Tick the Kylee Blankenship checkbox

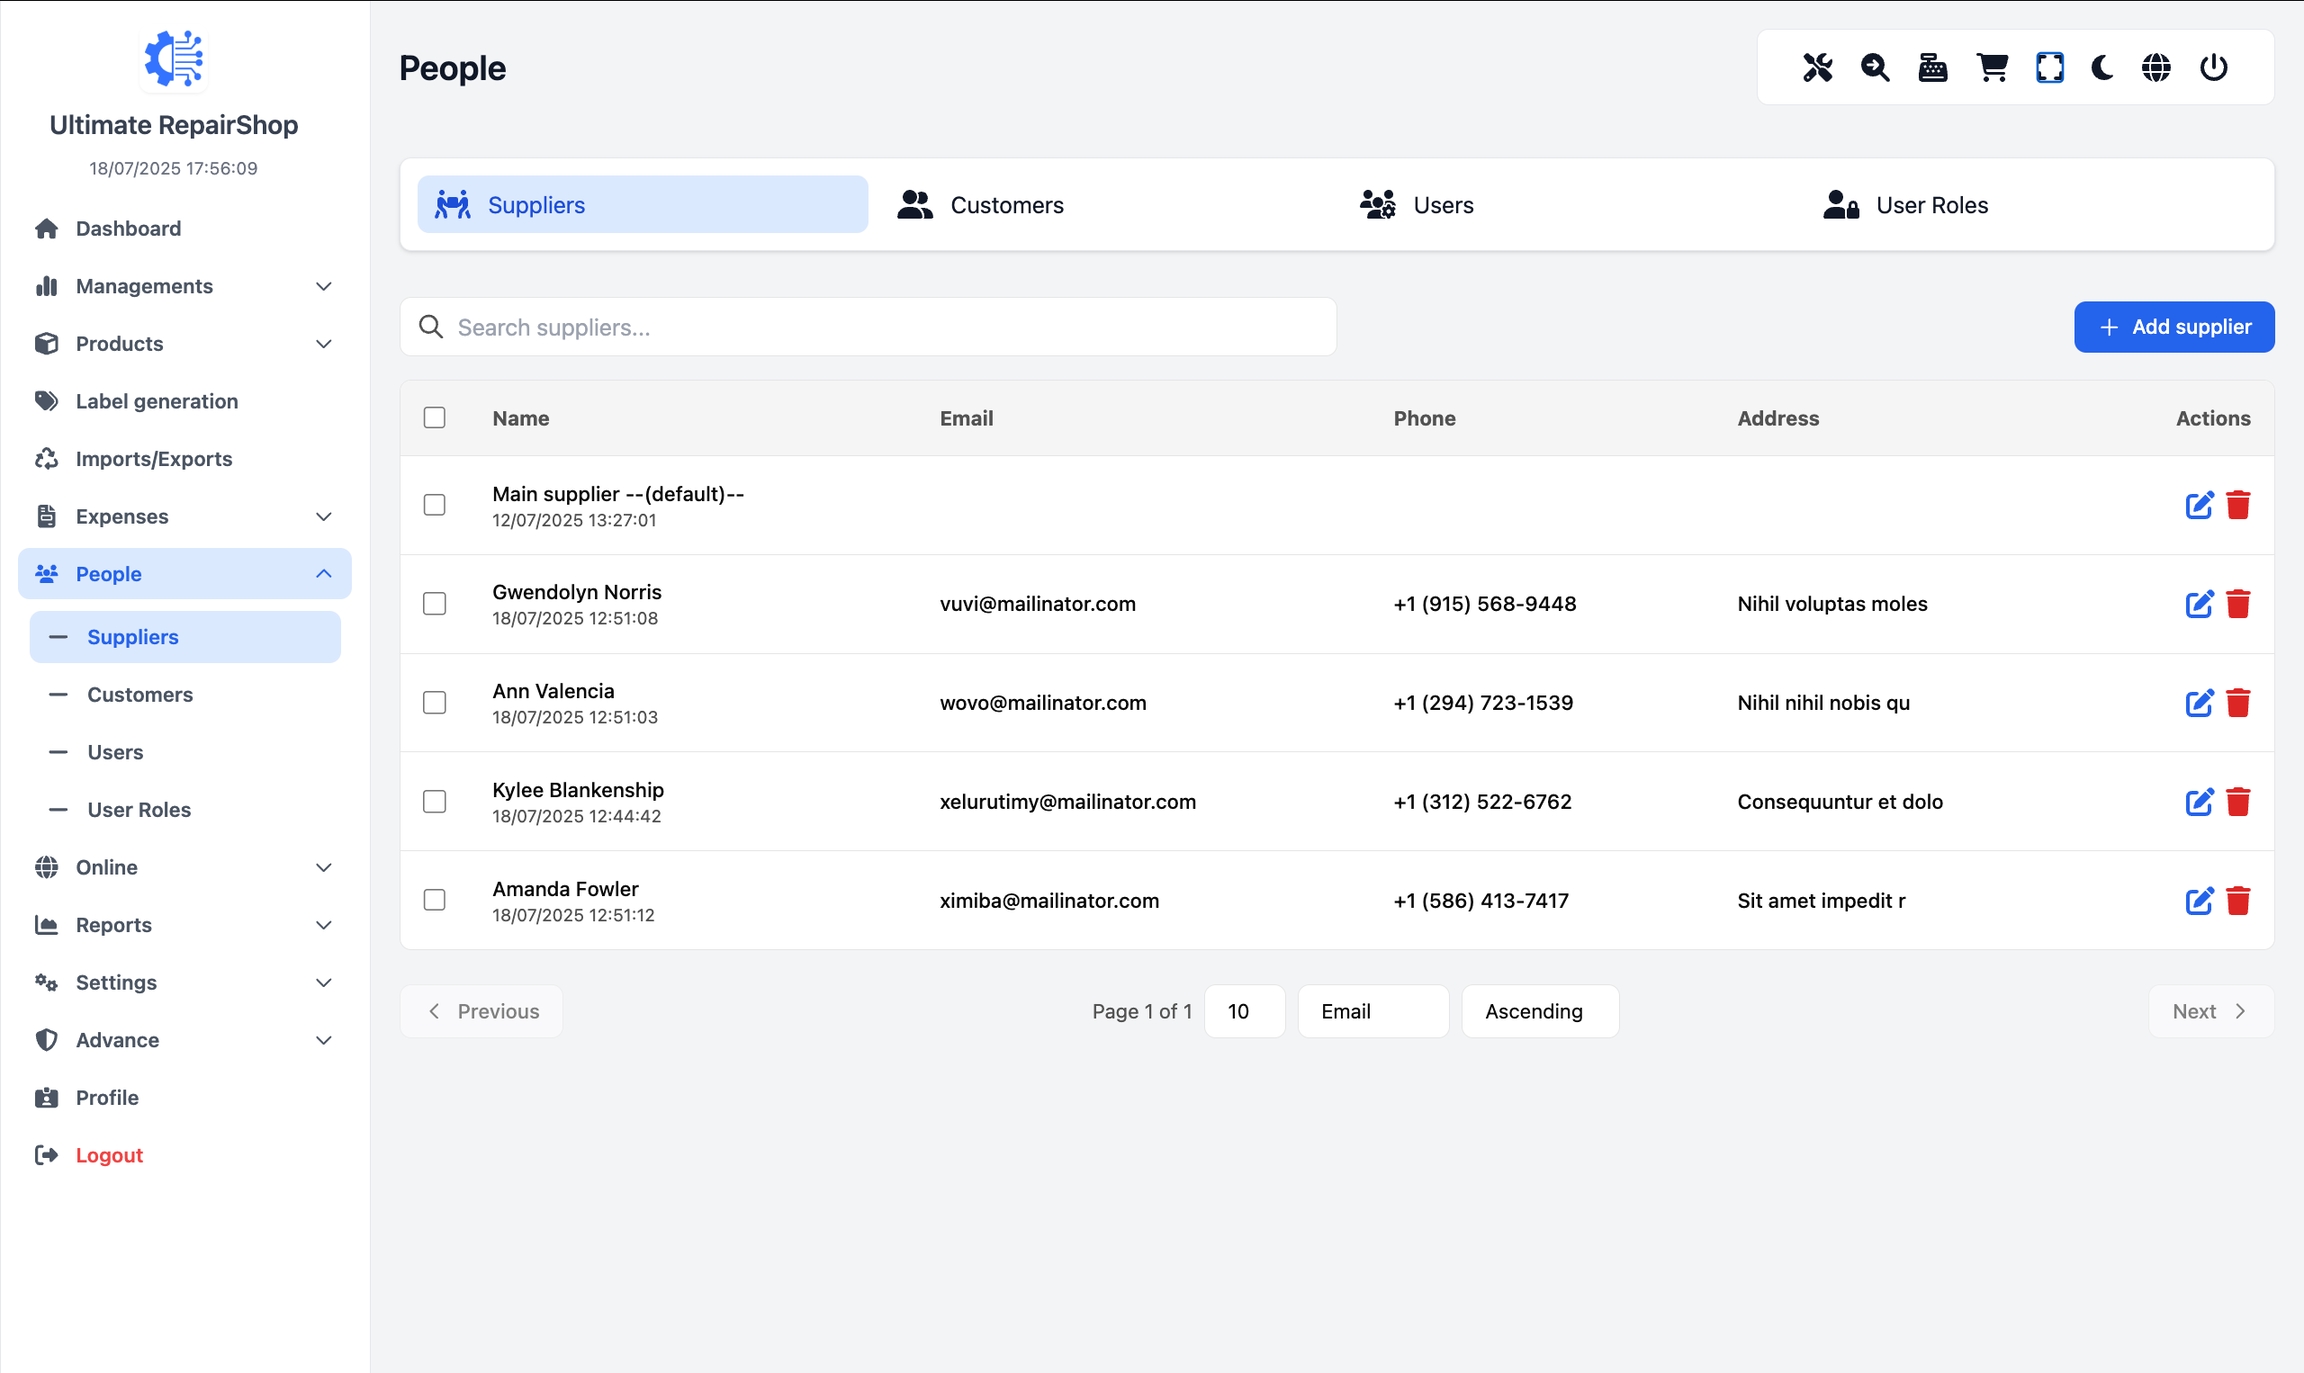click(x=434, y=802)
